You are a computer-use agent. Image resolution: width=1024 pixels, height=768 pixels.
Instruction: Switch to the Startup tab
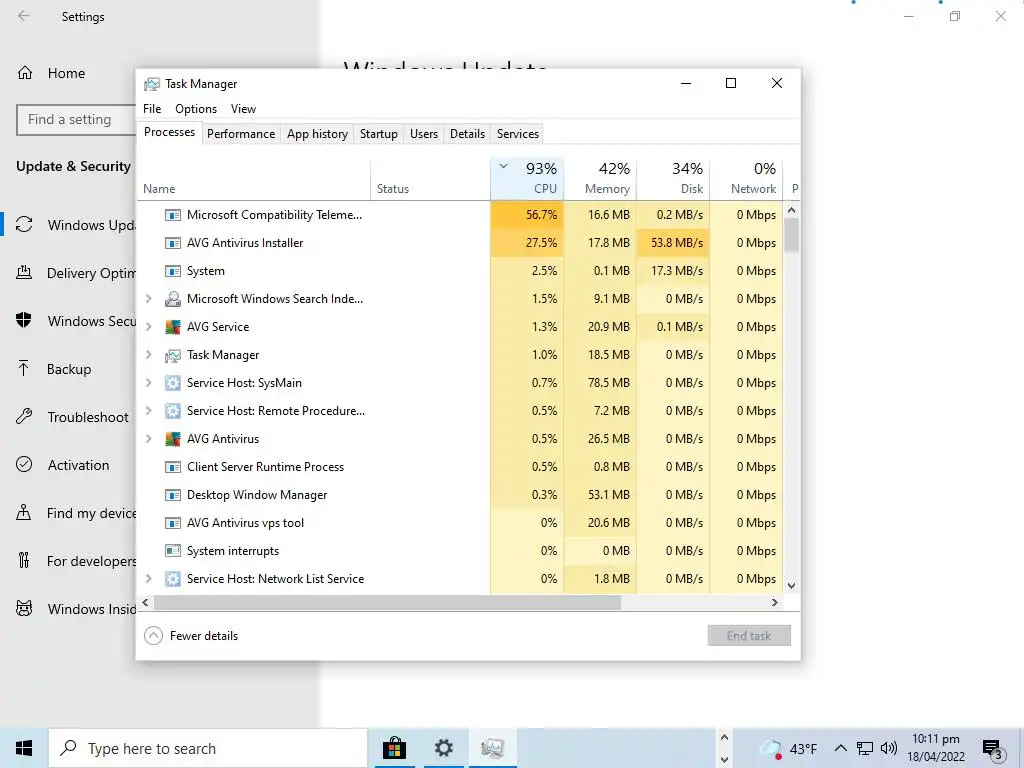379,134
